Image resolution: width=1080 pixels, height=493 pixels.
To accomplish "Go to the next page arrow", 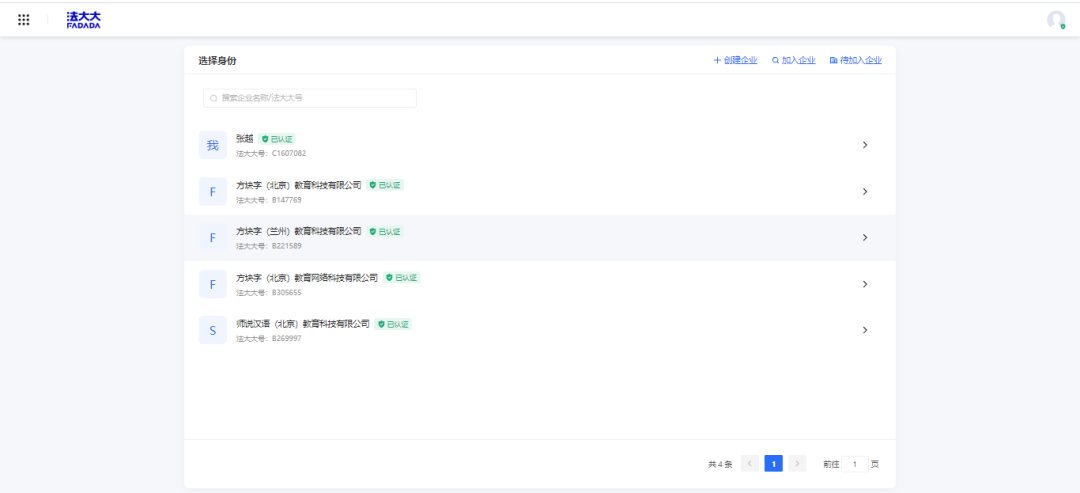I will (x=797, y=464).
